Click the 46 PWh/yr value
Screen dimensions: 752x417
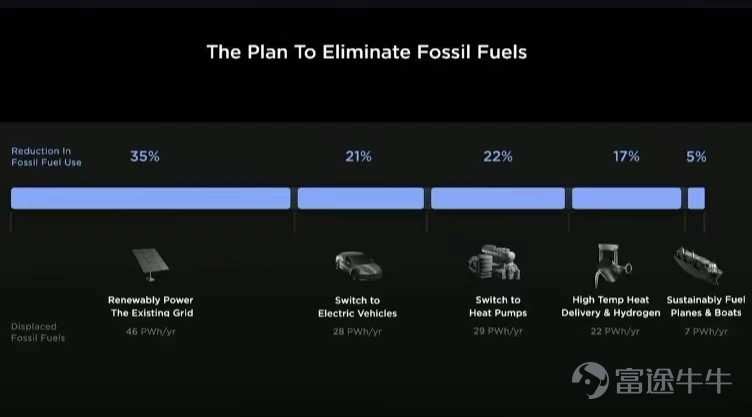click(x=151, y=331)
